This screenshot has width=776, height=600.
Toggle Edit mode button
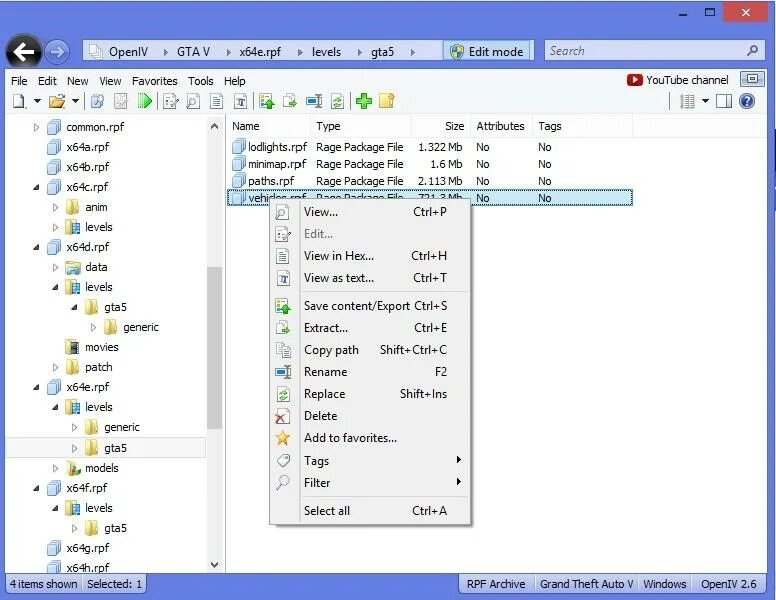(487, 51)
